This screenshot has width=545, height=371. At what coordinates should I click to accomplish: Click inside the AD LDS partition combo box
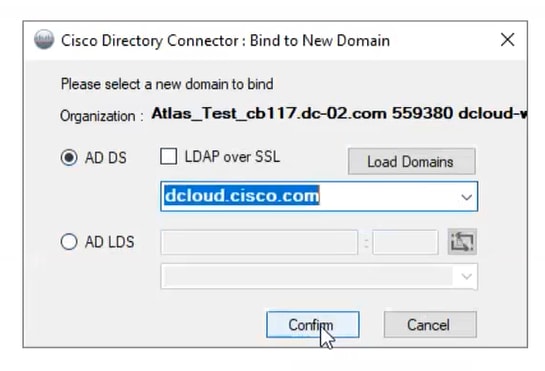pyautogui.click(x=319, y=276)
